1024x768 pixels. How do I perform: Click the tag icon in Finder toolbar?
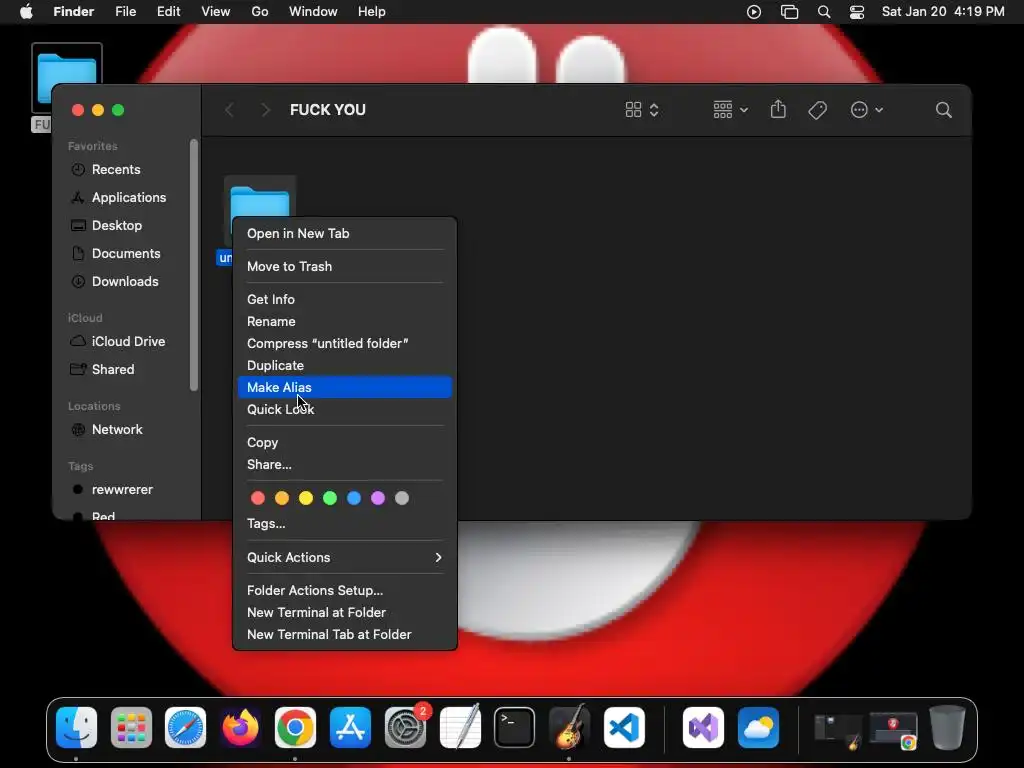click(x=818, y=110)
